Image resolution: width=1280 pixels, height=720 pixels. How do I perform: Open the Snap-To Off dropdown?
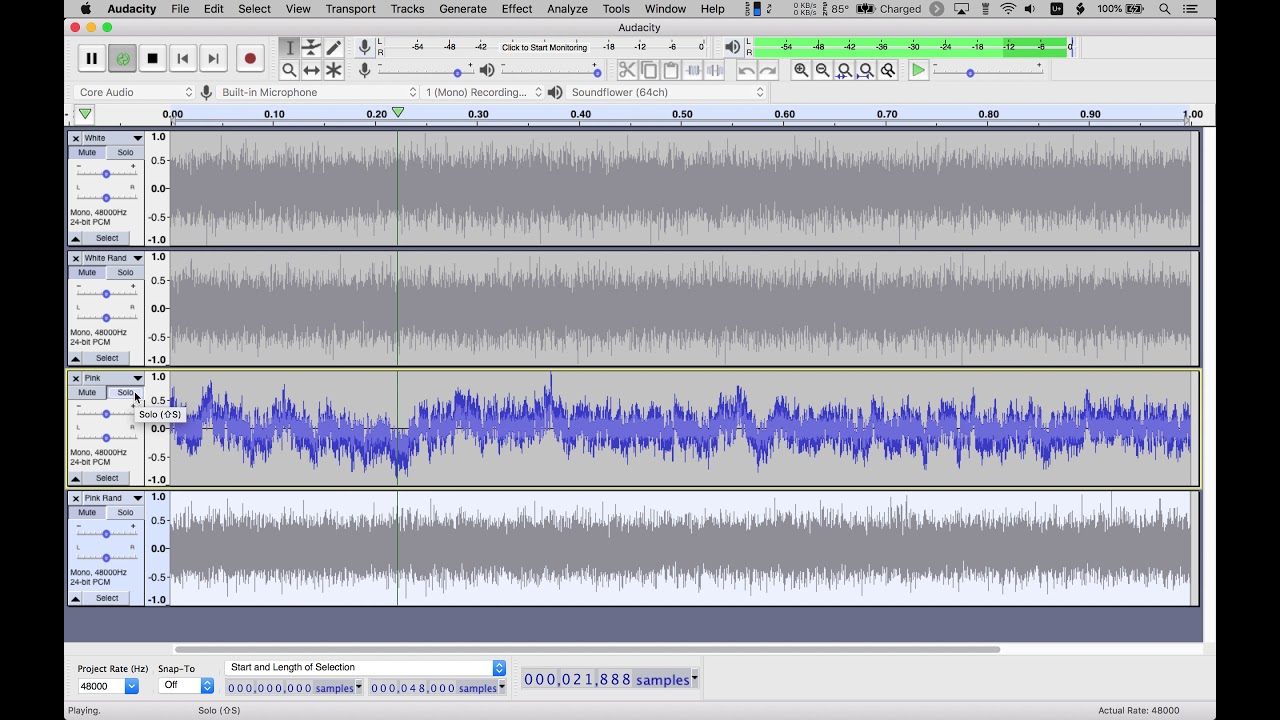click(x=186, y=686)
